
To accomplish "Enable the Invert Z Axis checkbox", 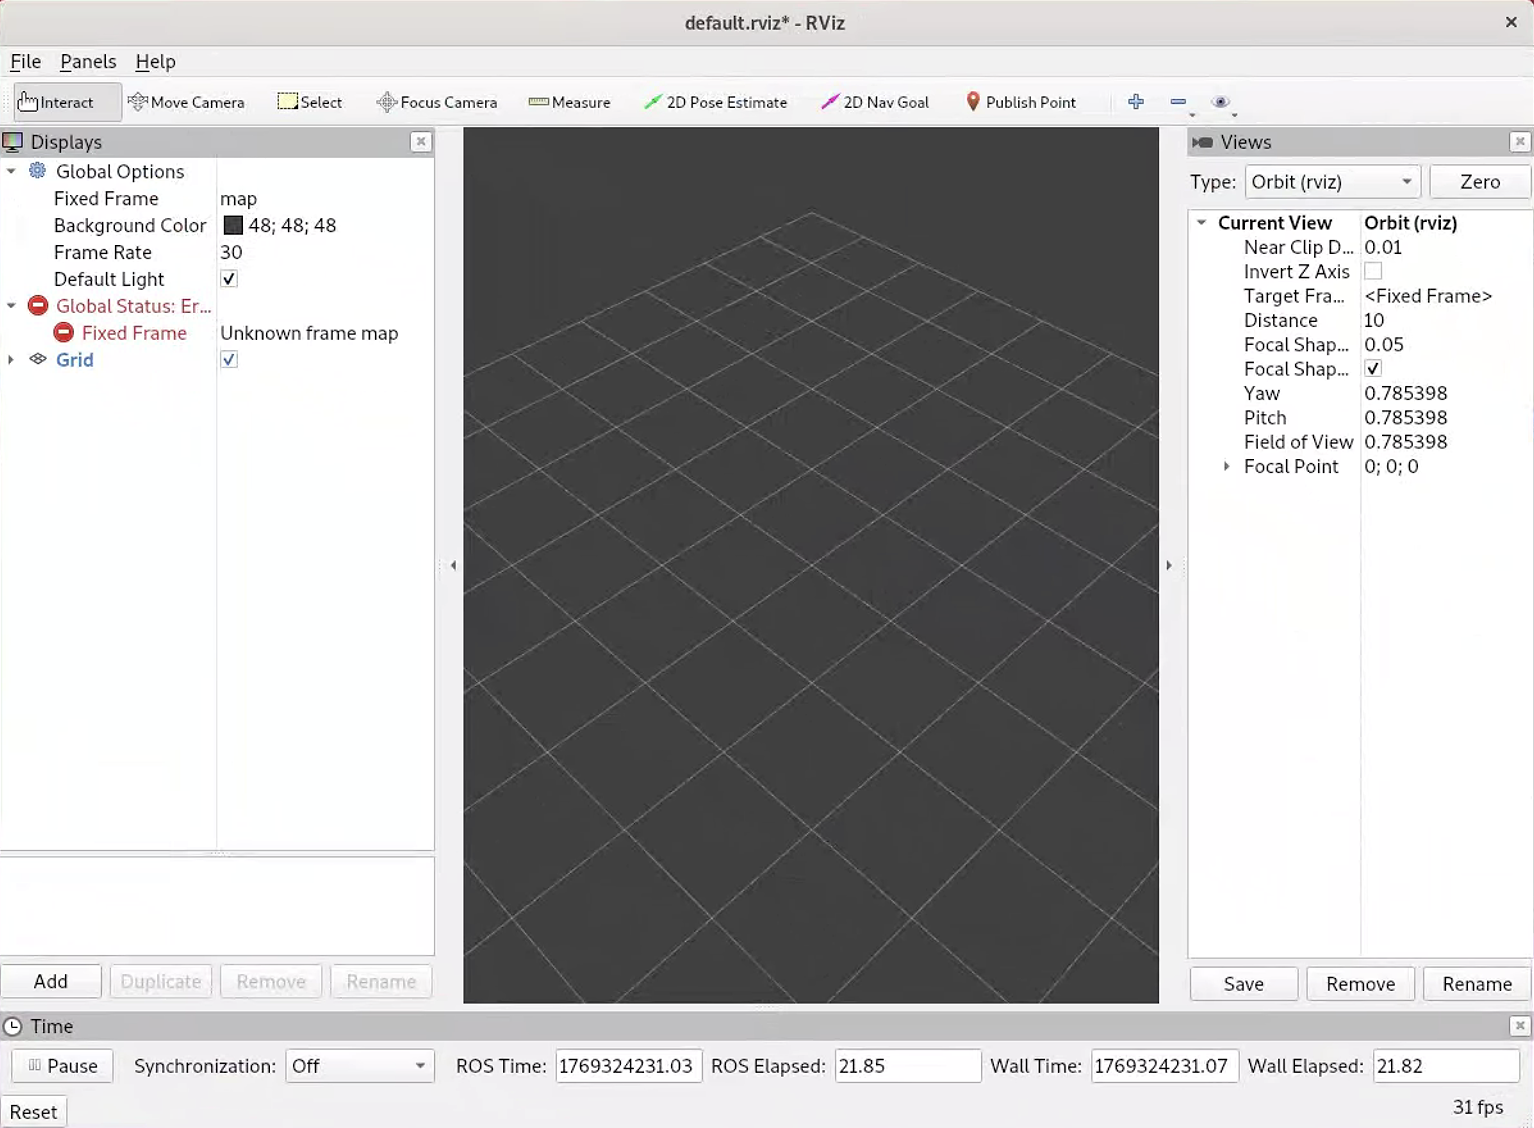I will point(1373,271).
